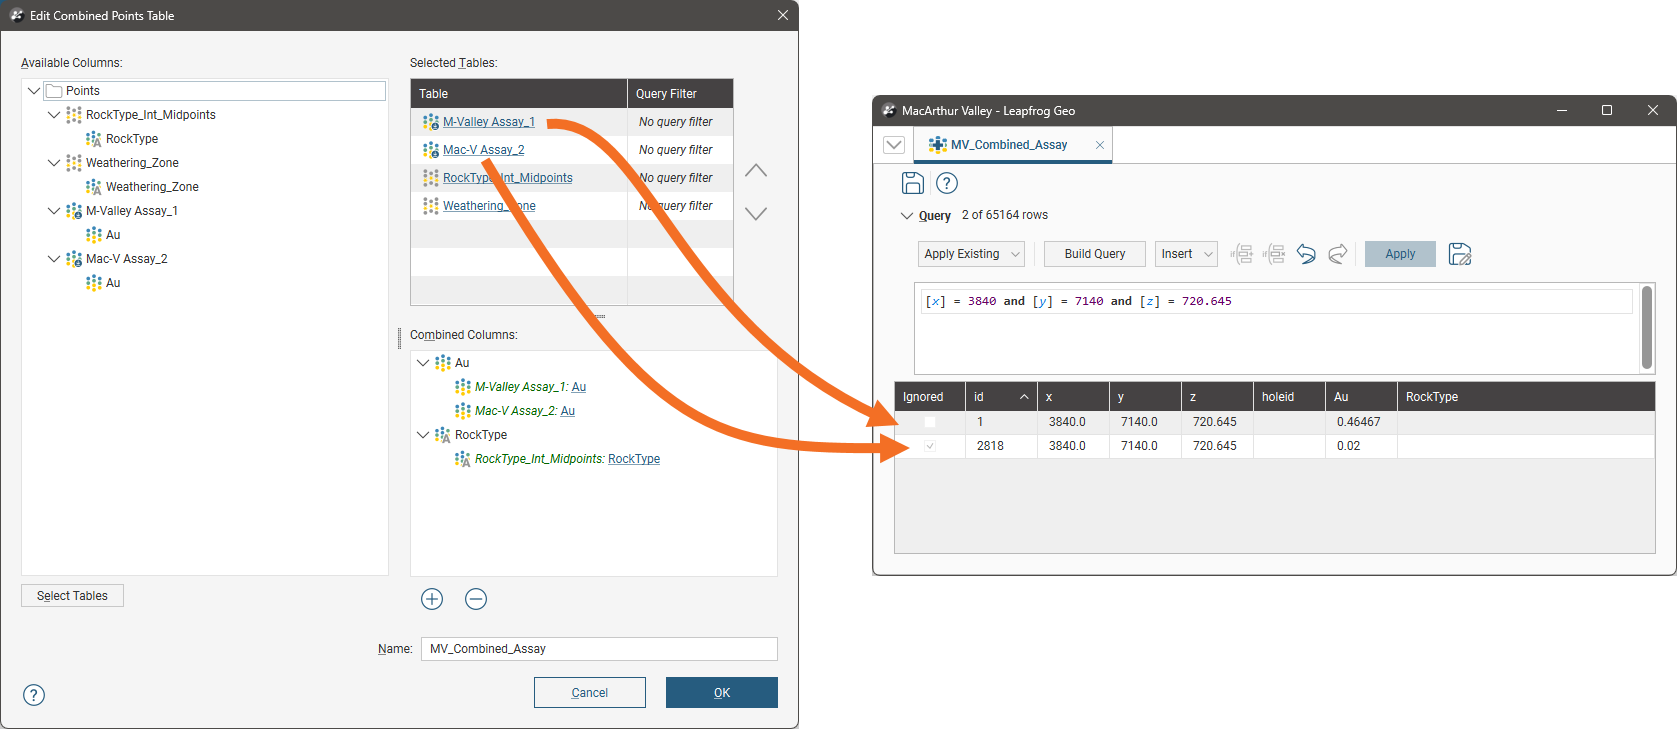Click the Select Tables button
Image resolution: width=1677 pixels, height=729 pixels.
pos(72,596)
